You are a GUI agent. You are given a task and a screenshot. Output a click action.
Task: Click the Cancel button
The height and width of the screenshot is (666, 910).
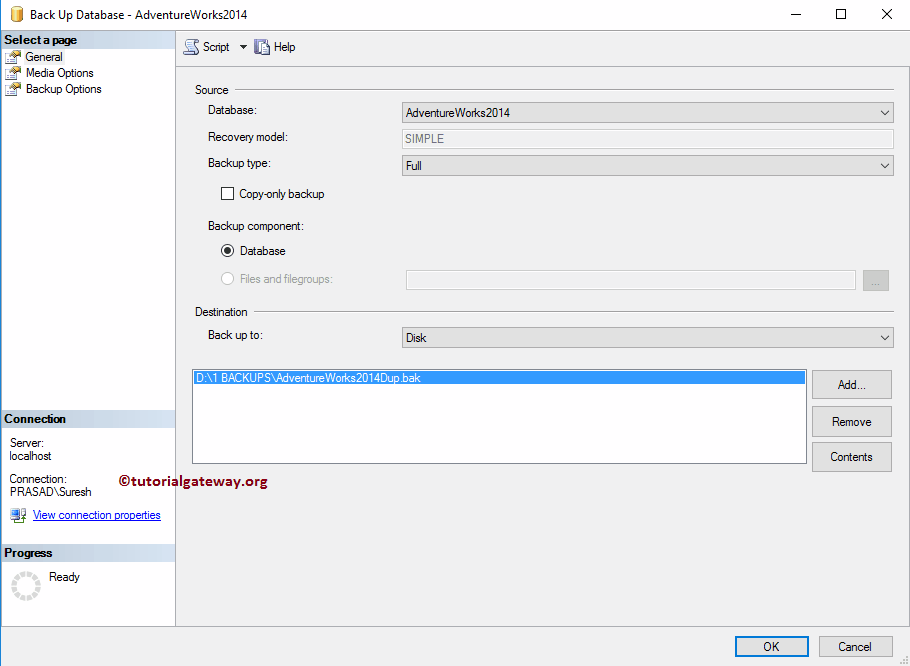coord(855,647)
